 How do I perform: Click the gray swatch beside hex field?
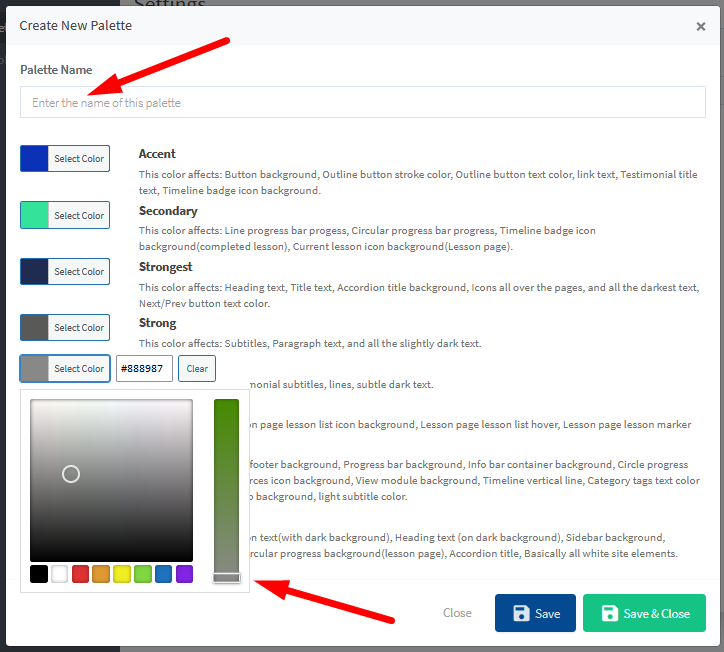pyautogui.click(x=34, y=368)
